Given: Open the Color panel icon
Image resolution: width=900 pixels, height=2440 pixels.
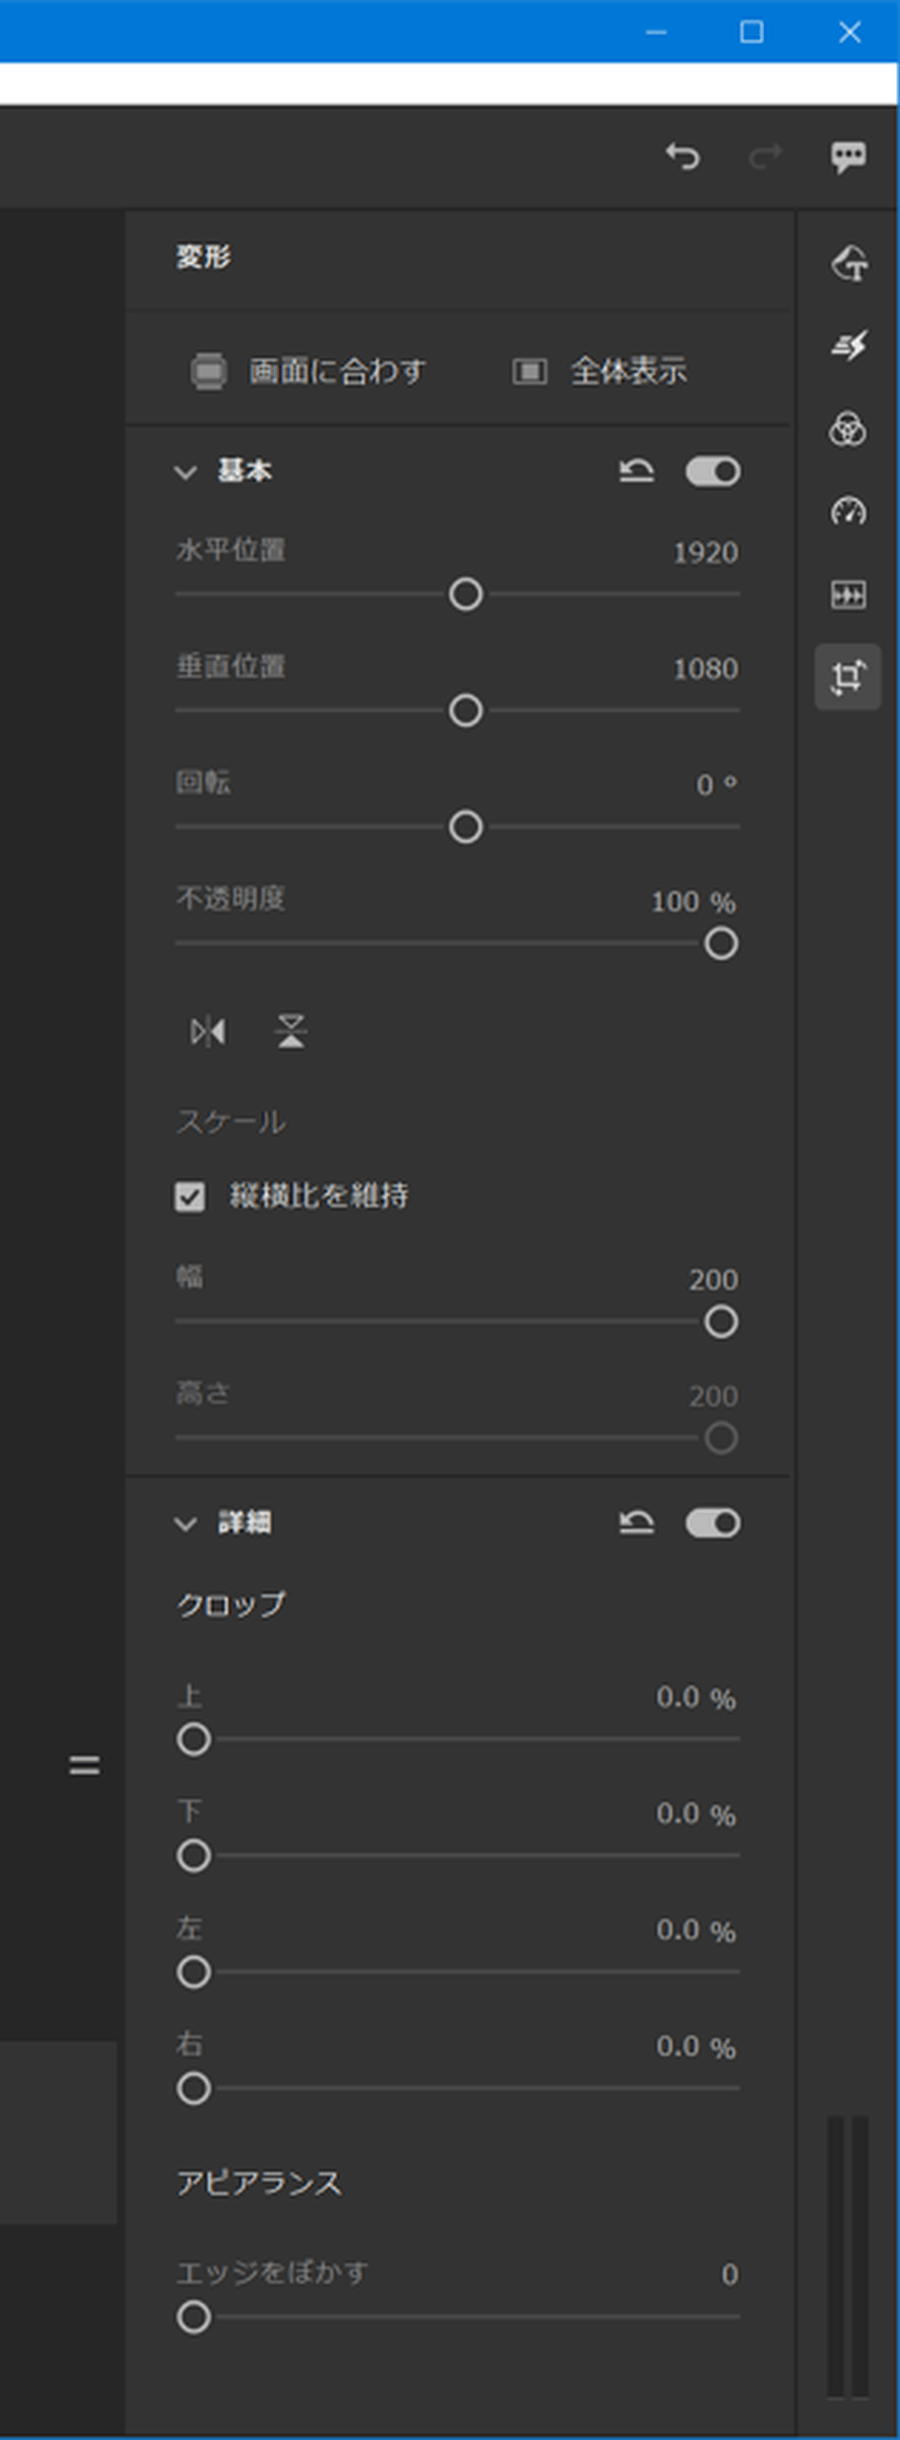Looking at the screenshot, I should 848,429.
